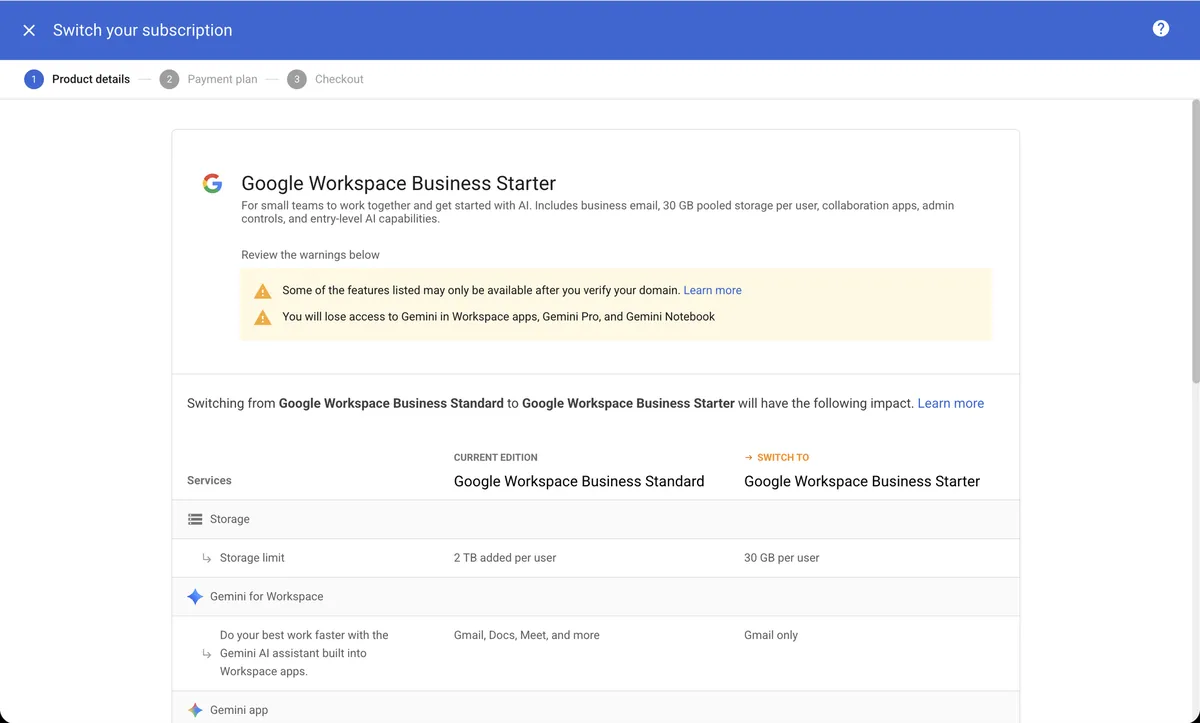
Task: Click the Switch your subscription title
Action: coord(143,30)
